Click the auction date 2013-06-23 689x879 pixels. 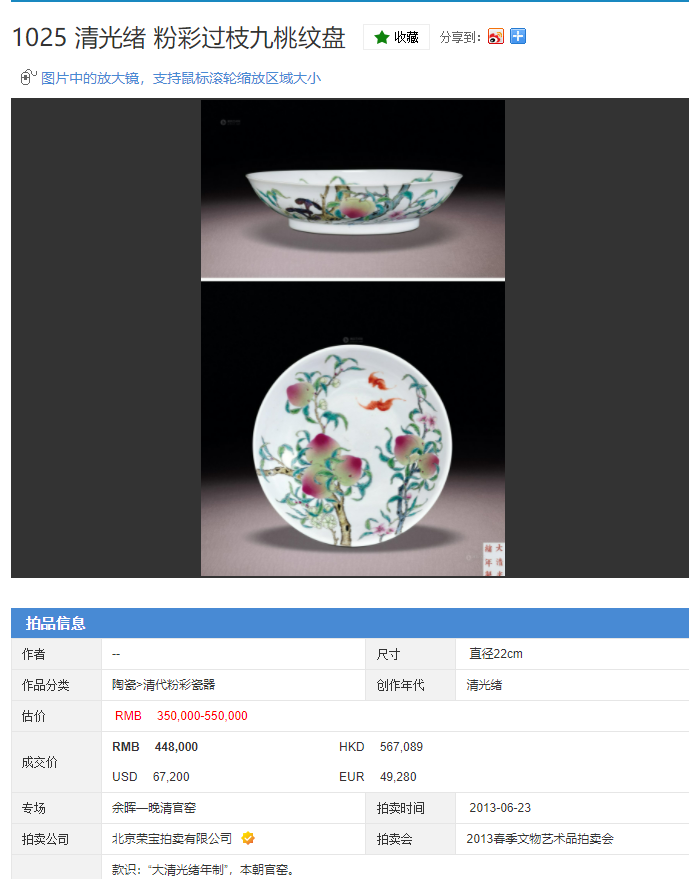pyautogui.click(x=500, y=808)
